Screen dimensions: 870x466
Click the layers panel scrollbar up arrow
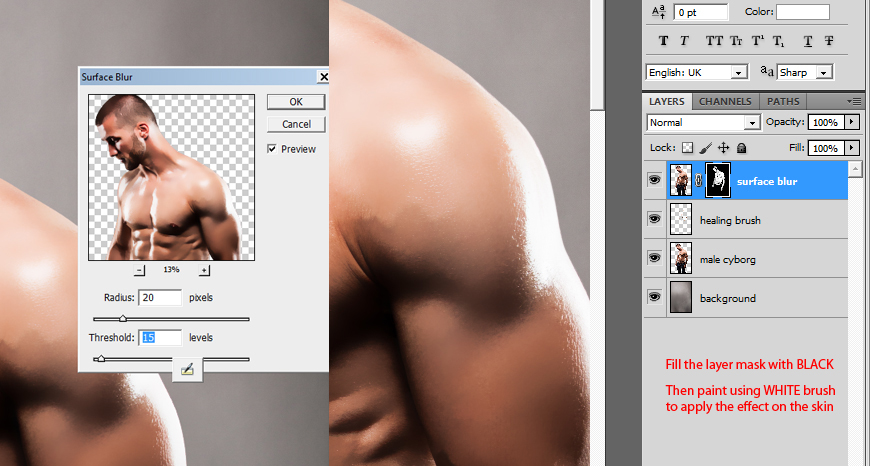coord(856,169)
